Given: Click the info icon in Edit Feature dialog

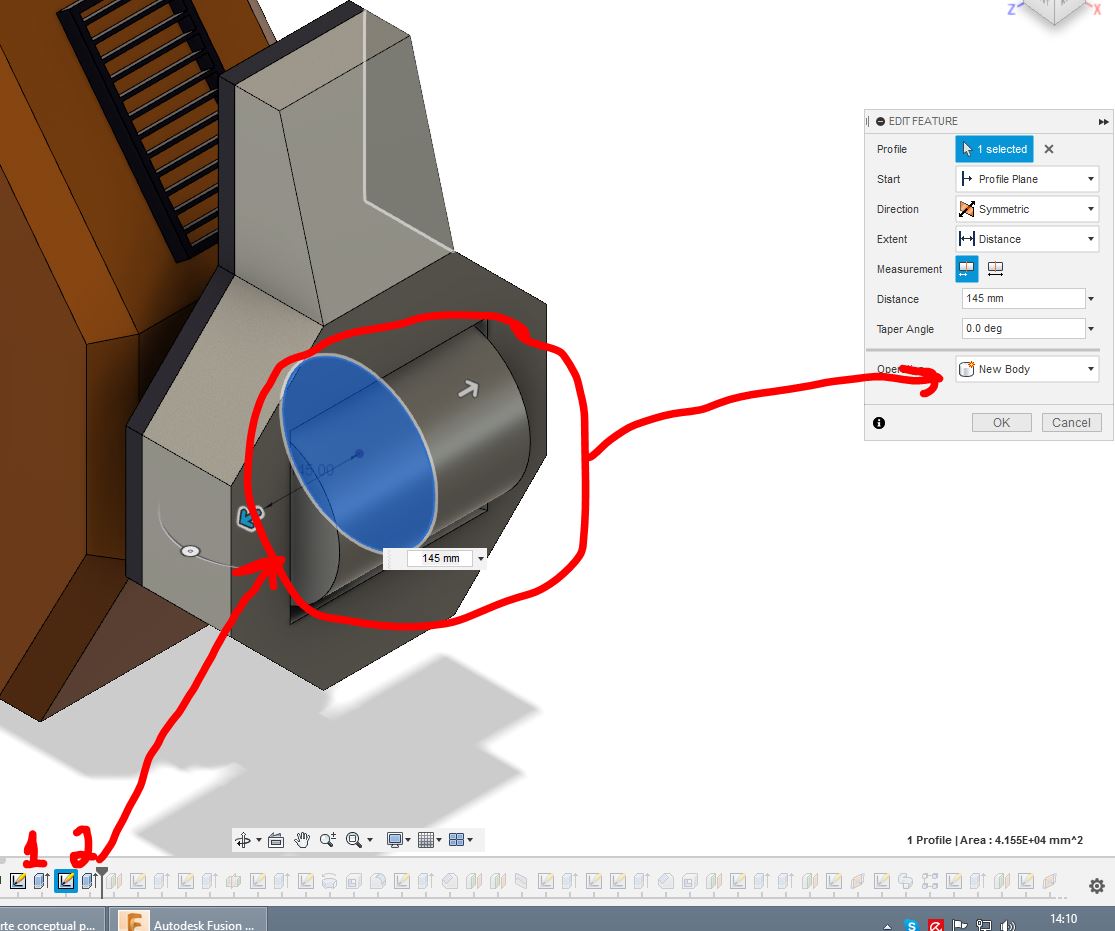Looking at the screenshot, I should [x=879, y=423].
